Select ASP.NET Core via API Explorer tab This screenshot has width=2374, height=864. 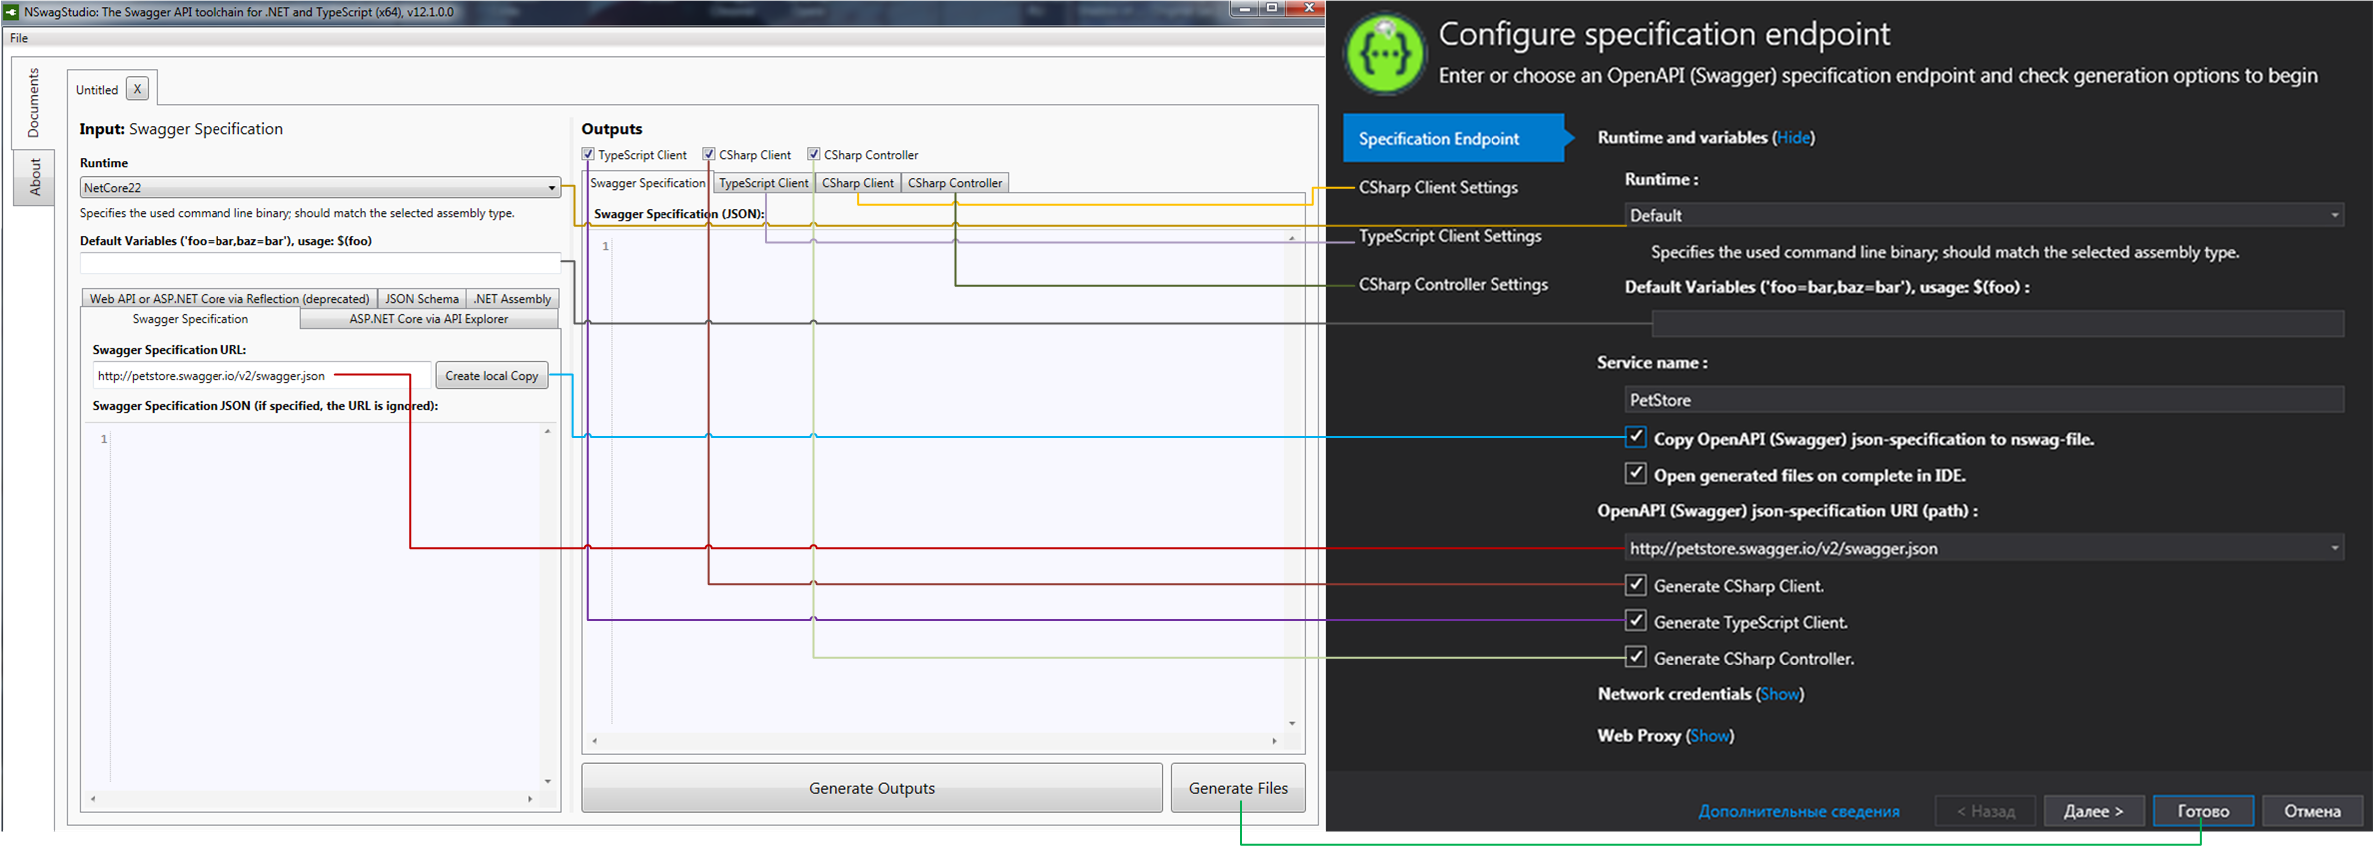coord(428,319)
